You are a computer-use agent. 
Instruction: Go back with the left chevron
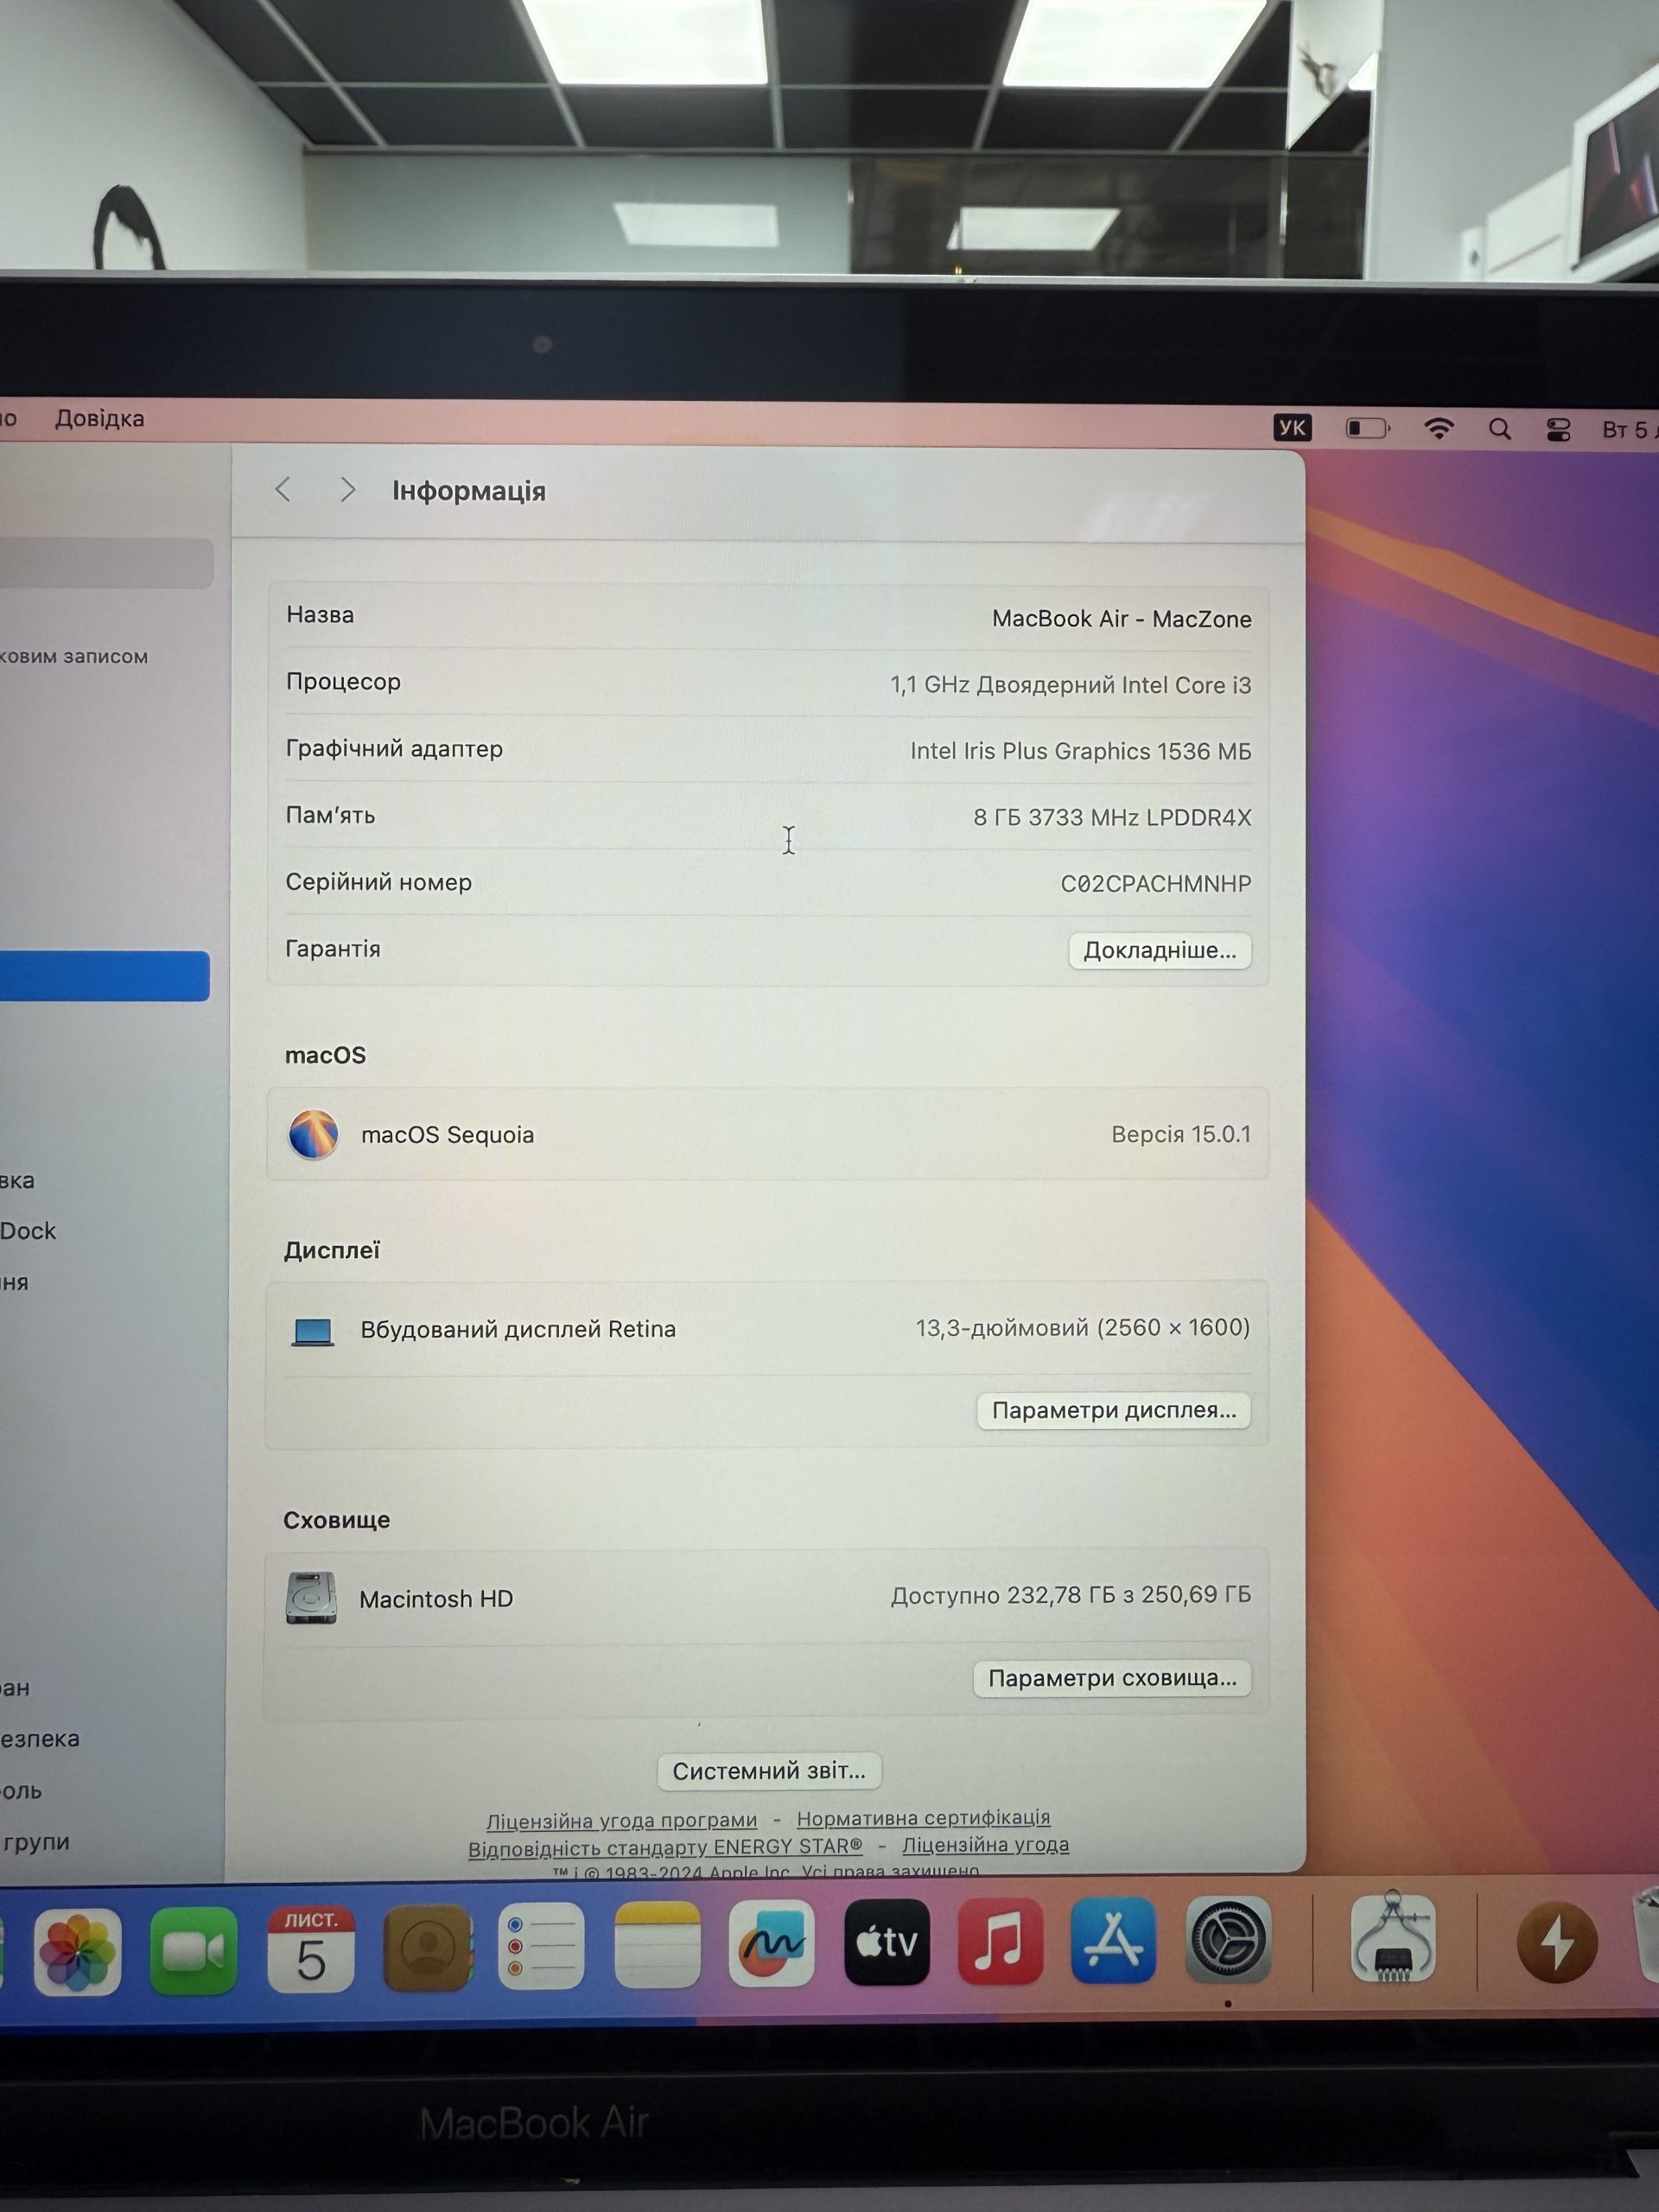tap(283, 489)
